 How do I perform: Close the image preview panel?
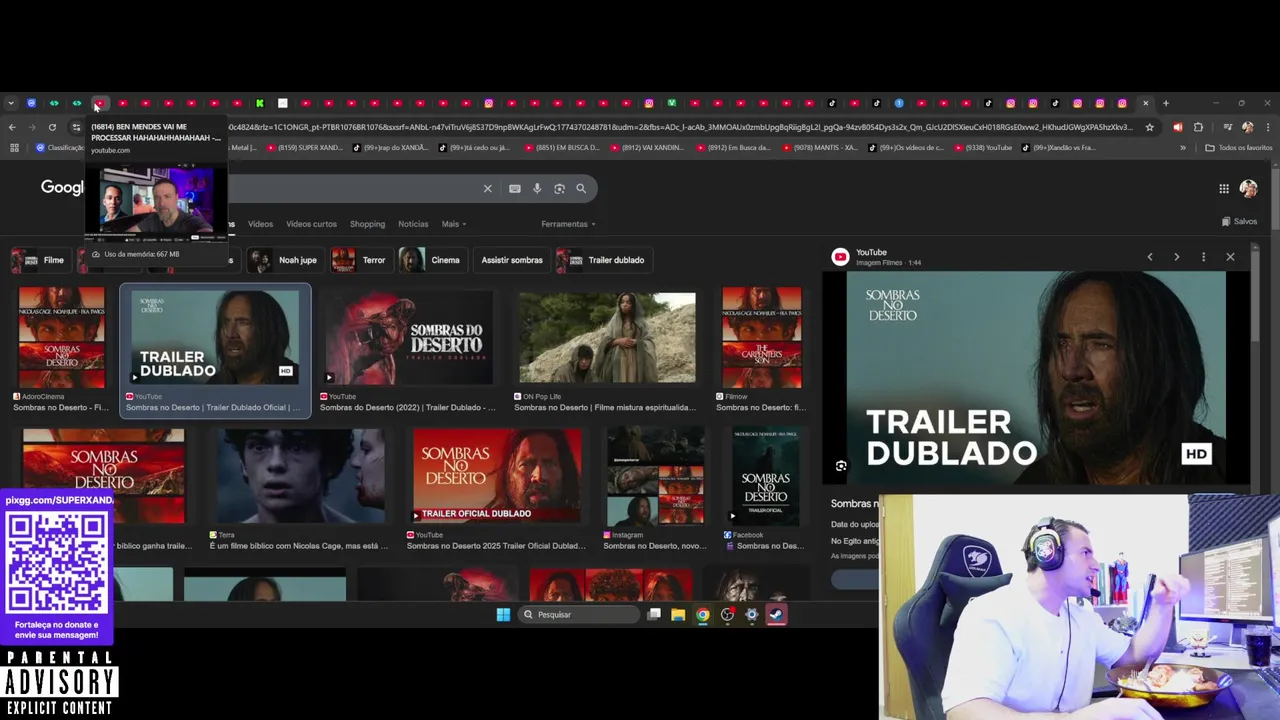click(1230, 257)
